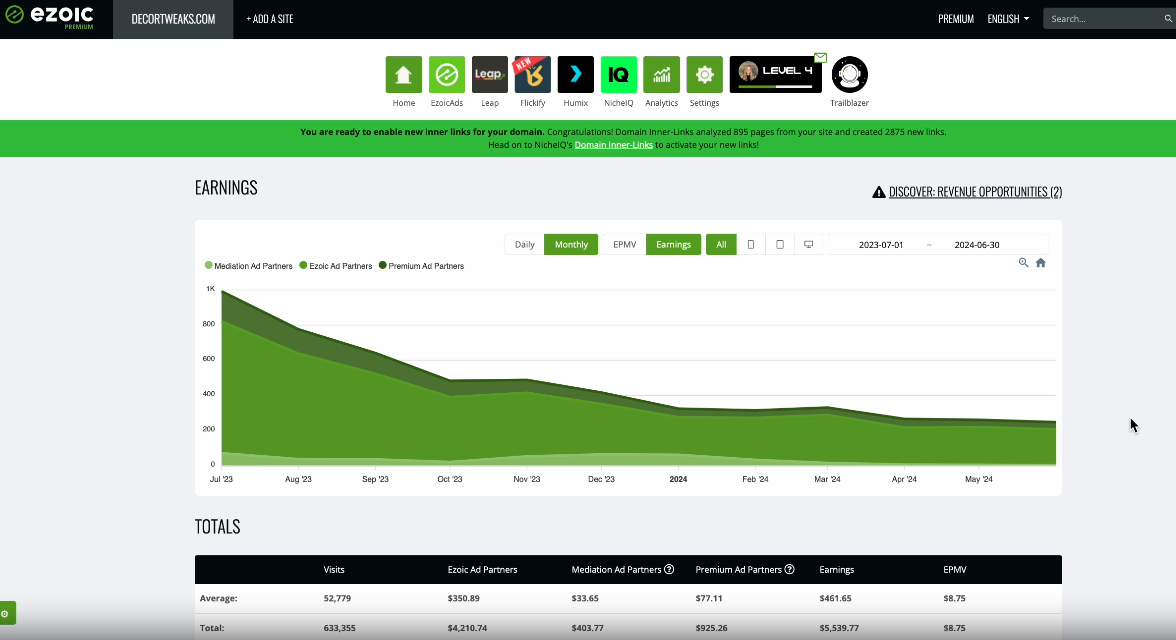This screenshot has width=1176, height=640.
Task: Click the Premium Ad Partners help icon
Action: [x=789, y=569]
